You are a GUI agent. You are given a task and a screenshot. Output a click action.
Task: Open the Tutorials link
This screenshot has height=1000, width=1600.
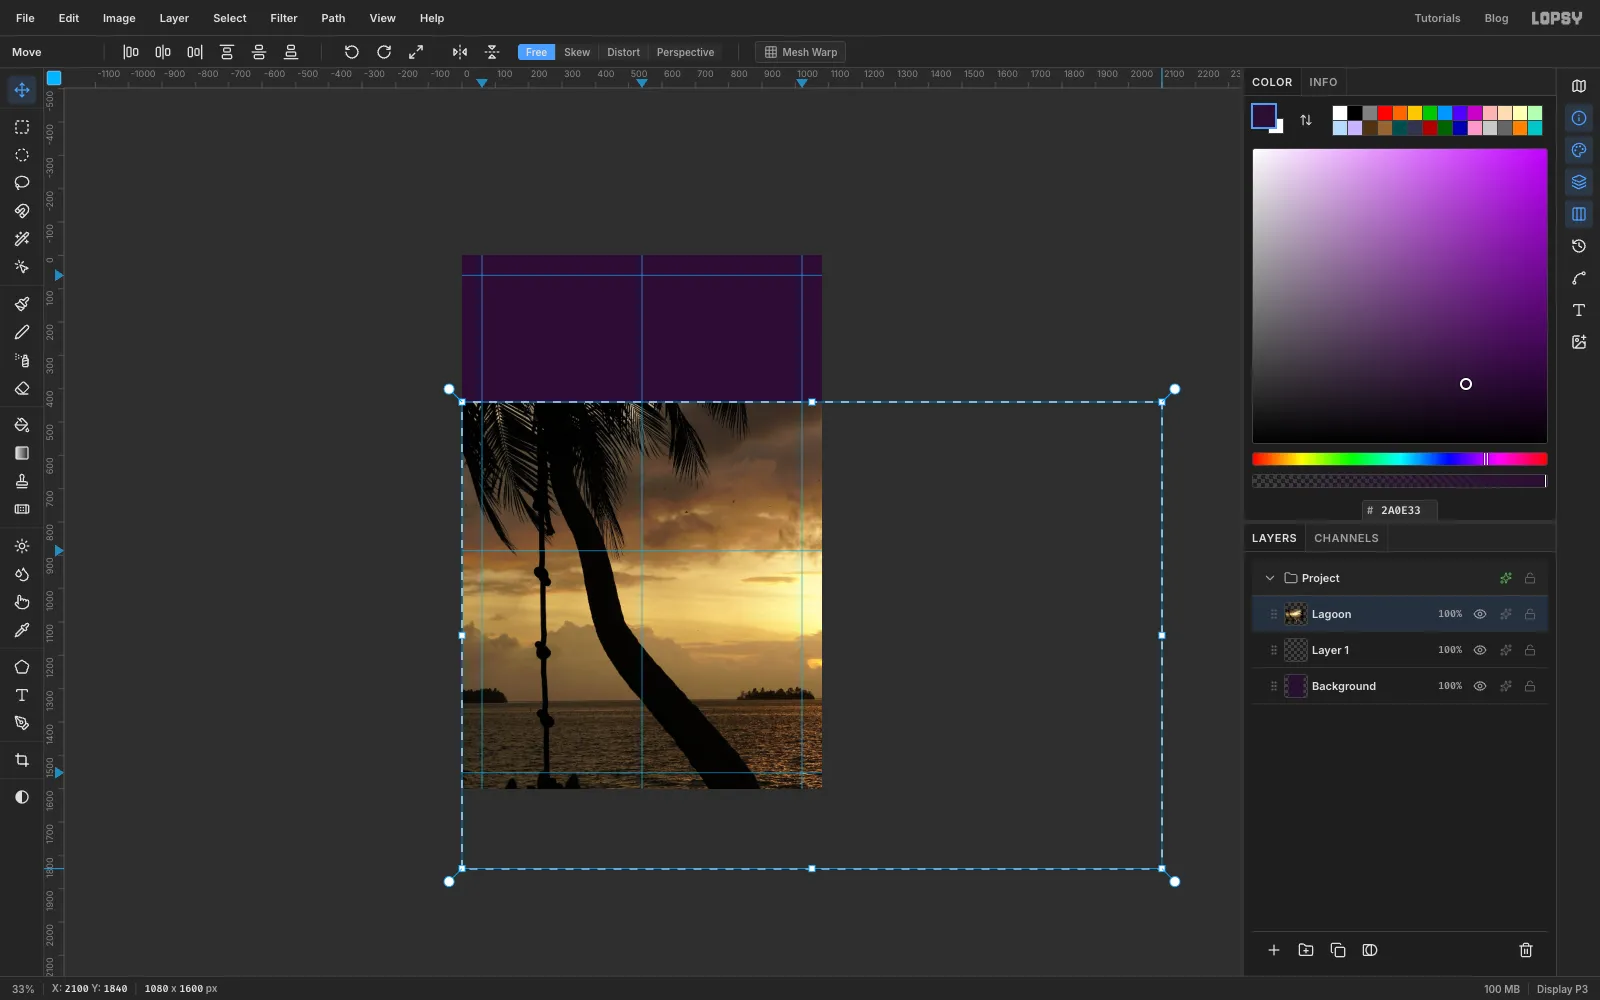coord(1437,18)
